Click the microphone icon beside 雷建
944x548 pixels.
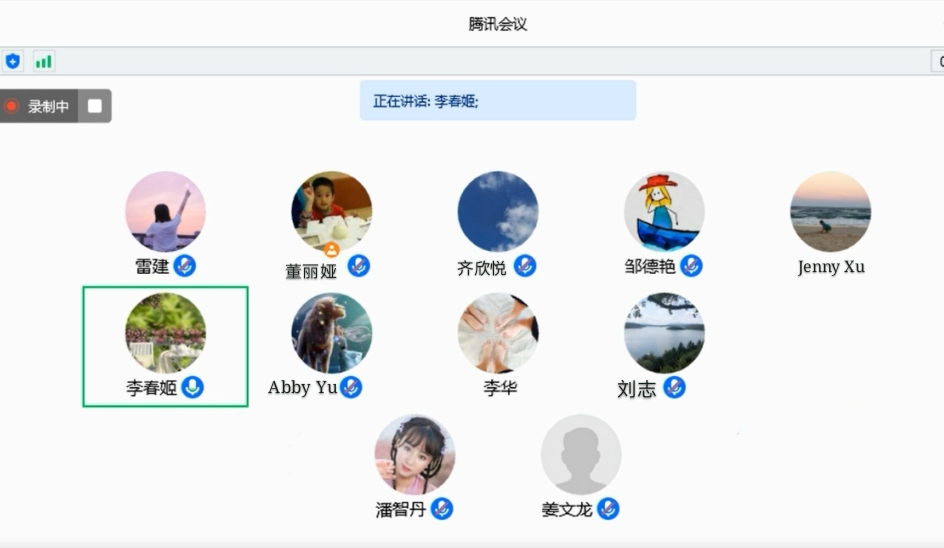184,266
